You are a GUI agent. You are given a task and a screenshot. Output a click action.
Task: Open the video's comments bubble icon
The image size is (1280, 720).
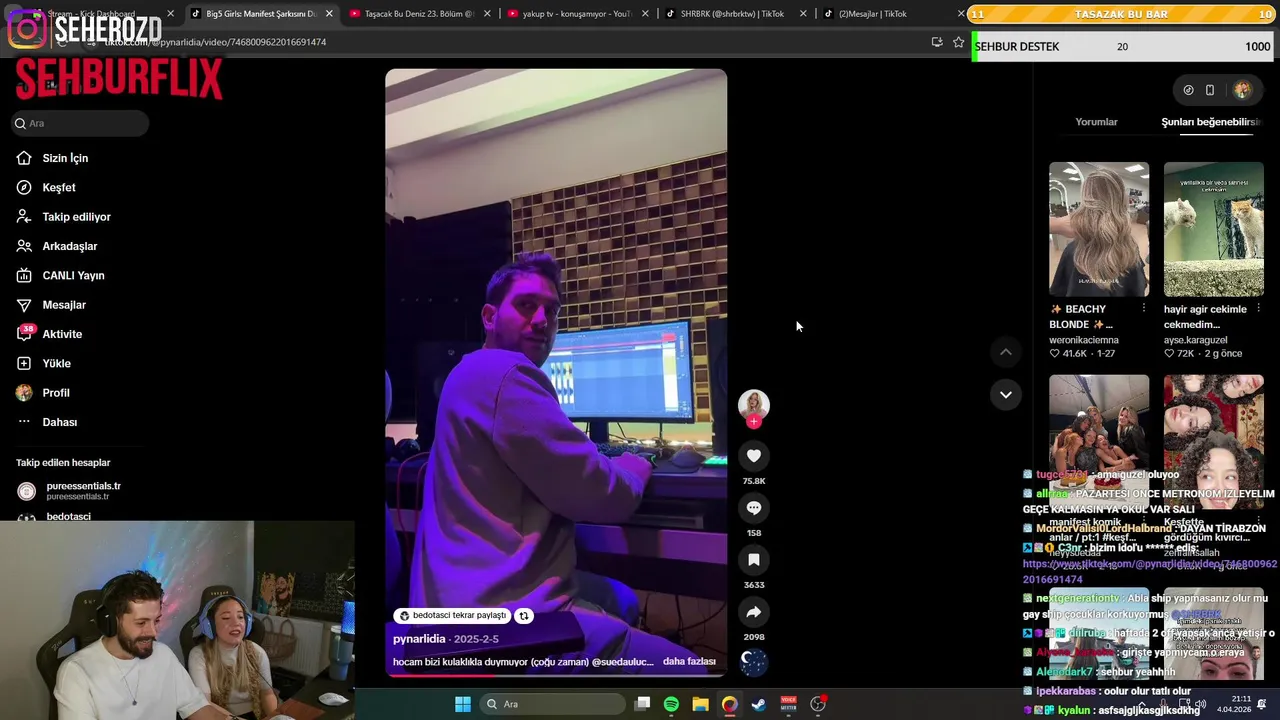coord(754,508)
